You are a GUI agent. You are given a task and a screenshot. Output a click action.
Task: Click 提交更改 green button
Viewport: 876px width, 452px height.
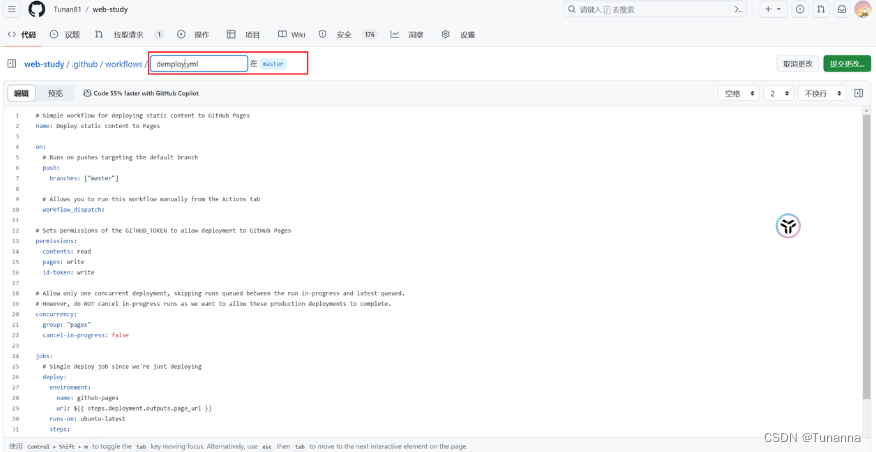pos(847,64)
